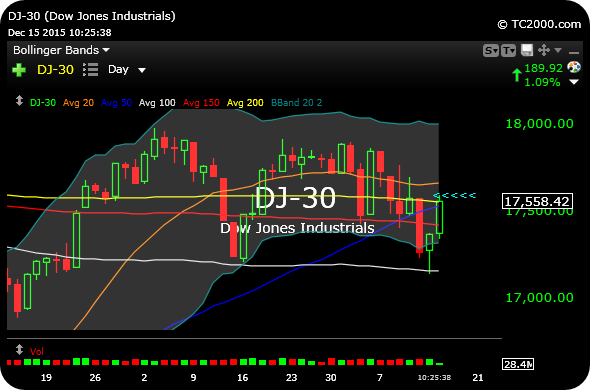The width and height of the screenshot is (590, 390).
Task: Click the green up arrow price indicator
Action: coord(517,75)
